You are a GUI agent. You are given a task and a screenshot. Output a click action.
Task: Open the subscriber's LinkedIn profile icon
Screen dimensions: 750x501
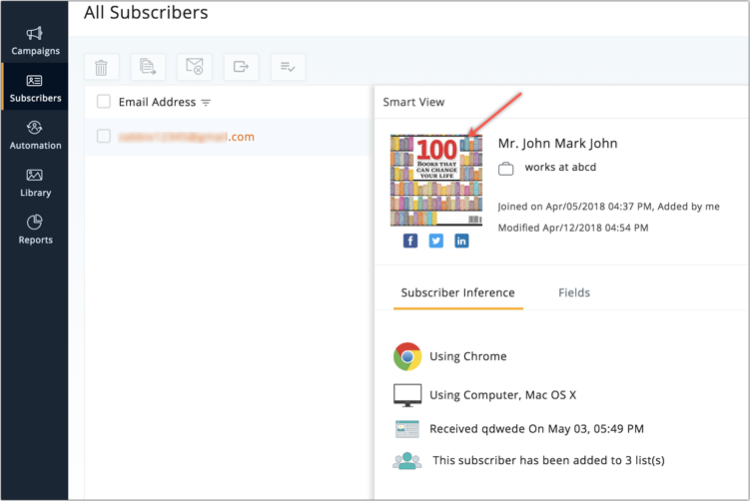(x=462, y=241)
